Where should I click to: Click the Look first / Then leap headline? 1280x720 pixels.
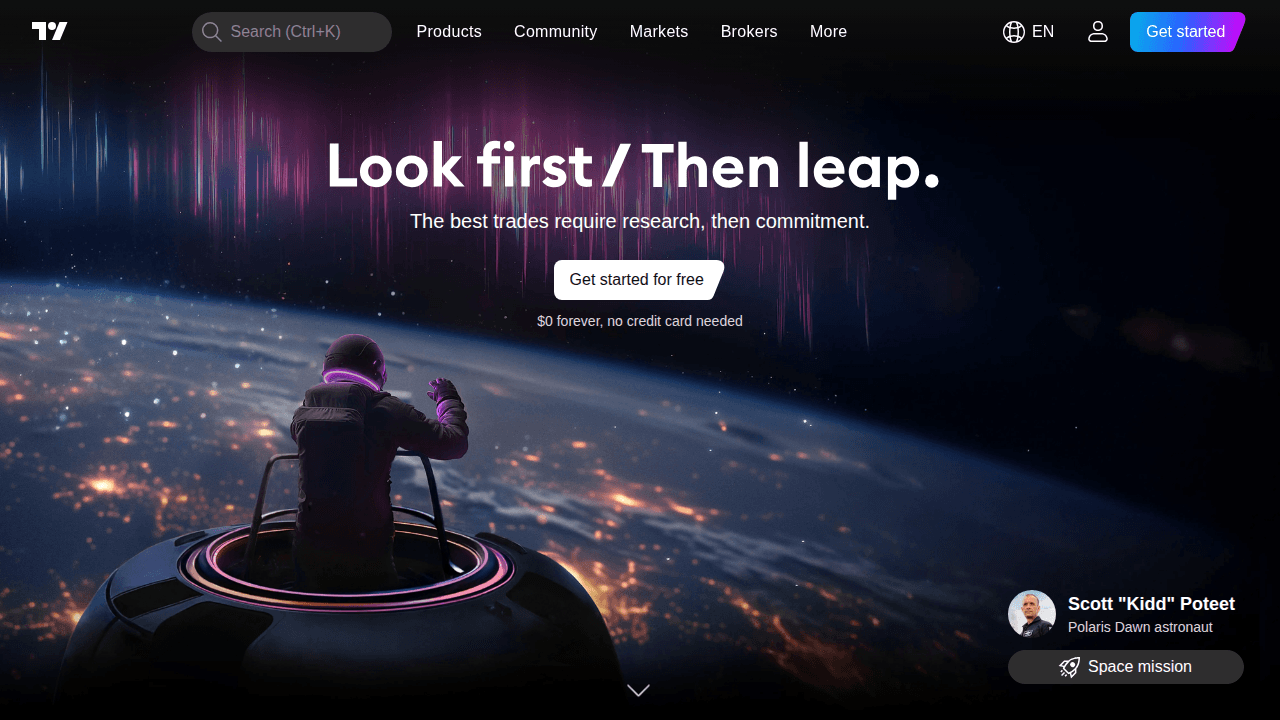pyautogui.click(x=634, y=166)
